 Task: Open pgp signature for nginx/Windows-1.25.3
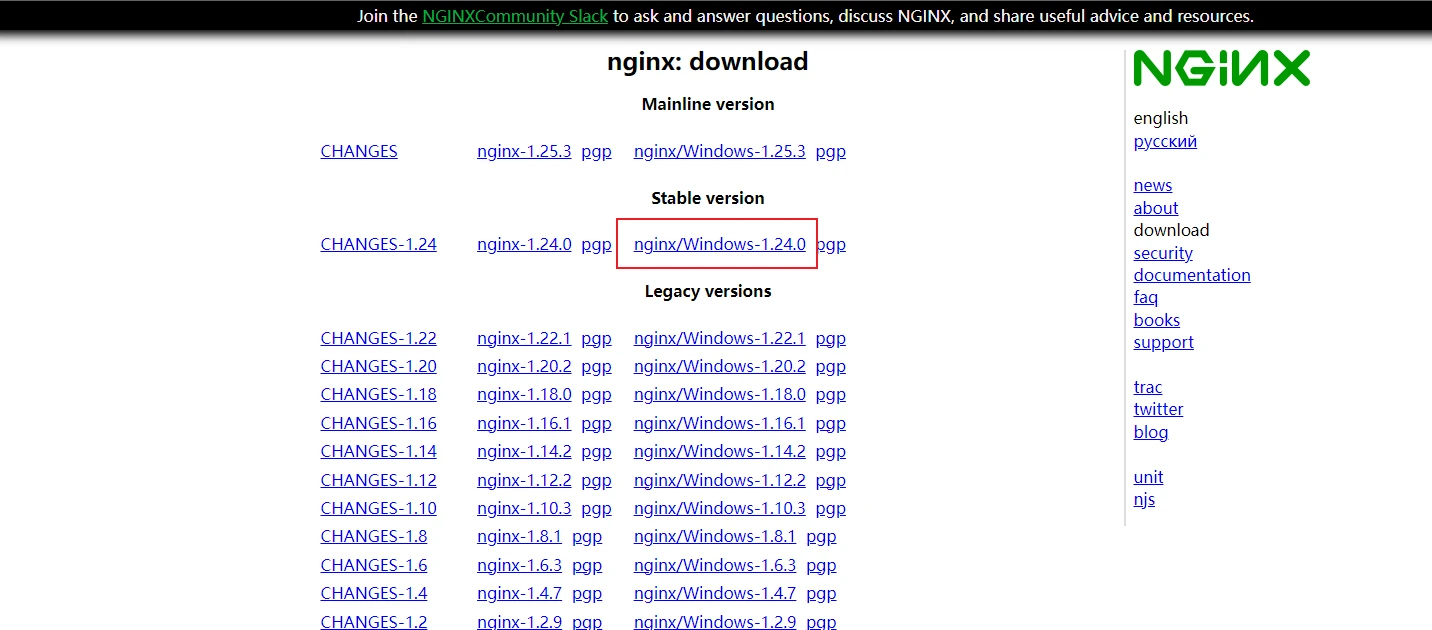pyautogui.click(x=830, y=151)
